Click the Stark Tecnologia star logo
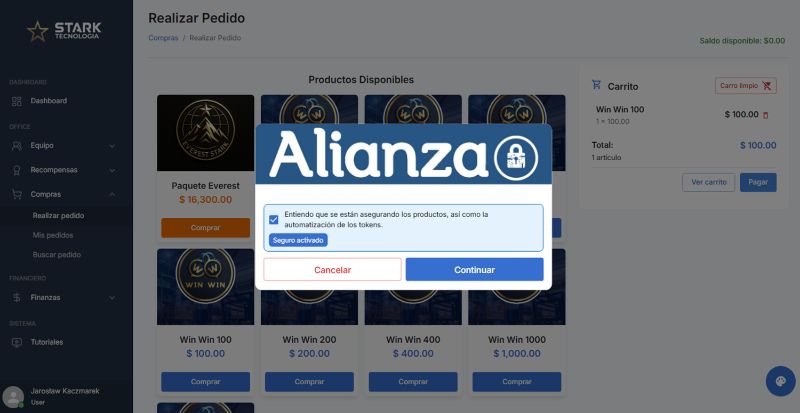The image size is (800, 413). pos(38,31)
